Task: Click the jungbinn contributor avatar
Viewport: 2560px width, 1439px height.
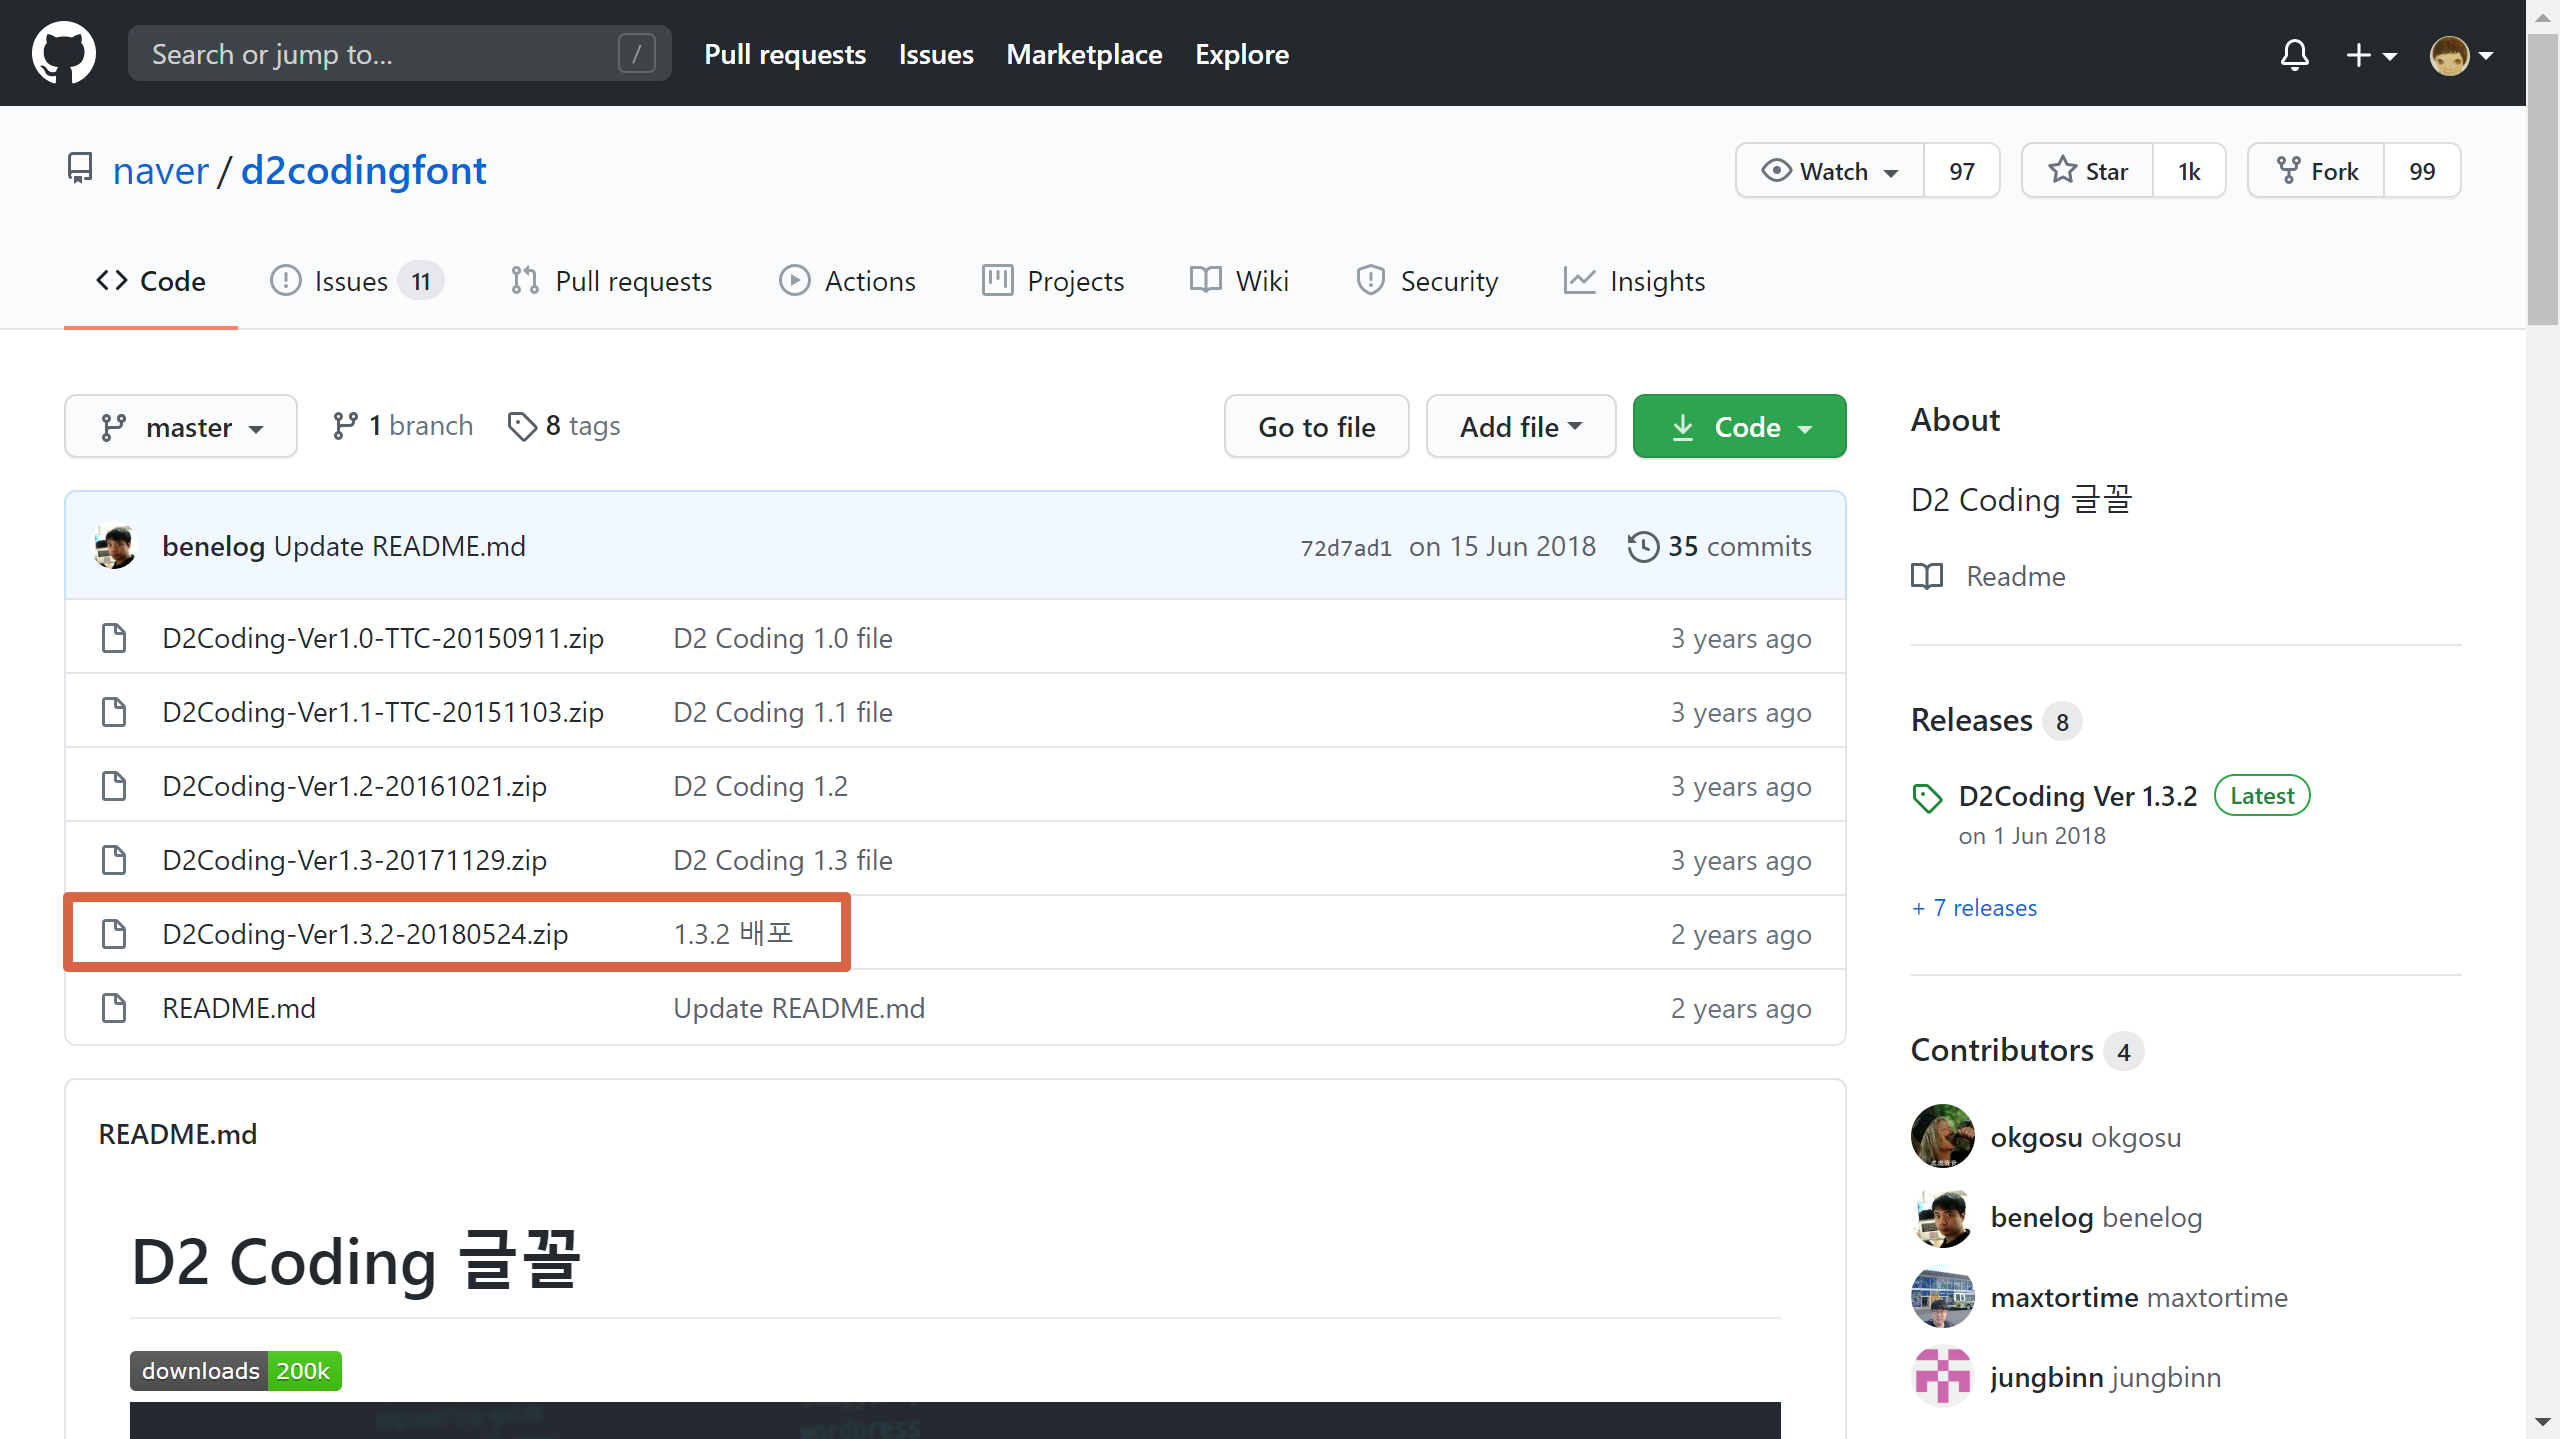Action: click(1942, 1377)
